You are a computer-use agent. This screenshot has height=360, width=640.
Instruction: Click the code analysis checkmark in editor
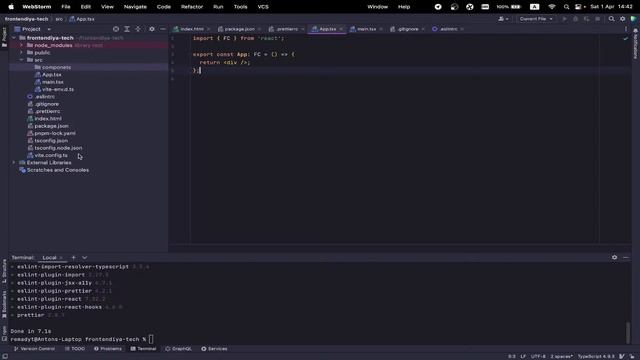click(626, 38)
